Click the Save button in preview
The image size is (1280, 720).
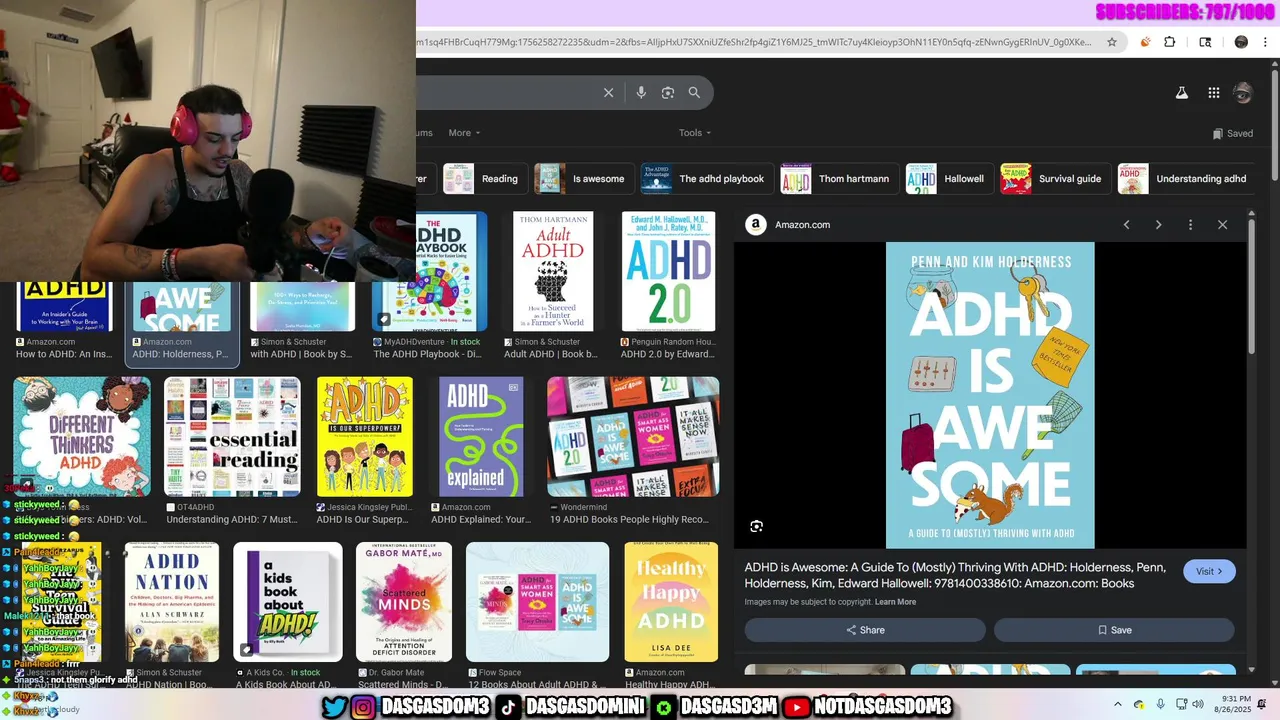tap(1114, 630)
